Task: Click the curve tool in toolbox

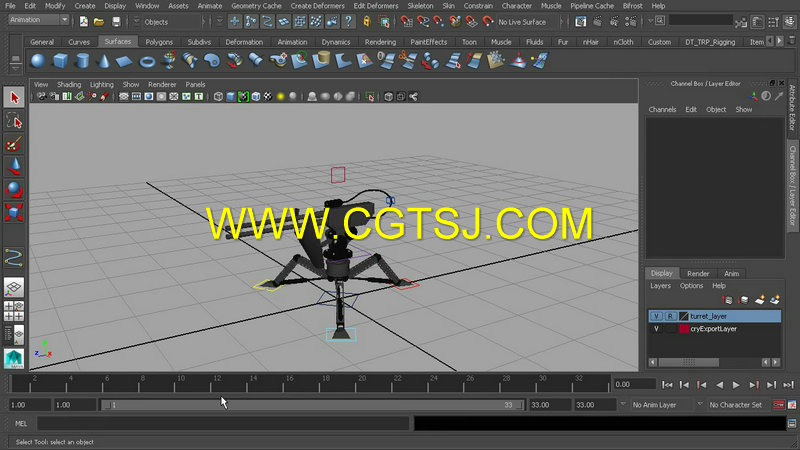Action: (14, 258)
